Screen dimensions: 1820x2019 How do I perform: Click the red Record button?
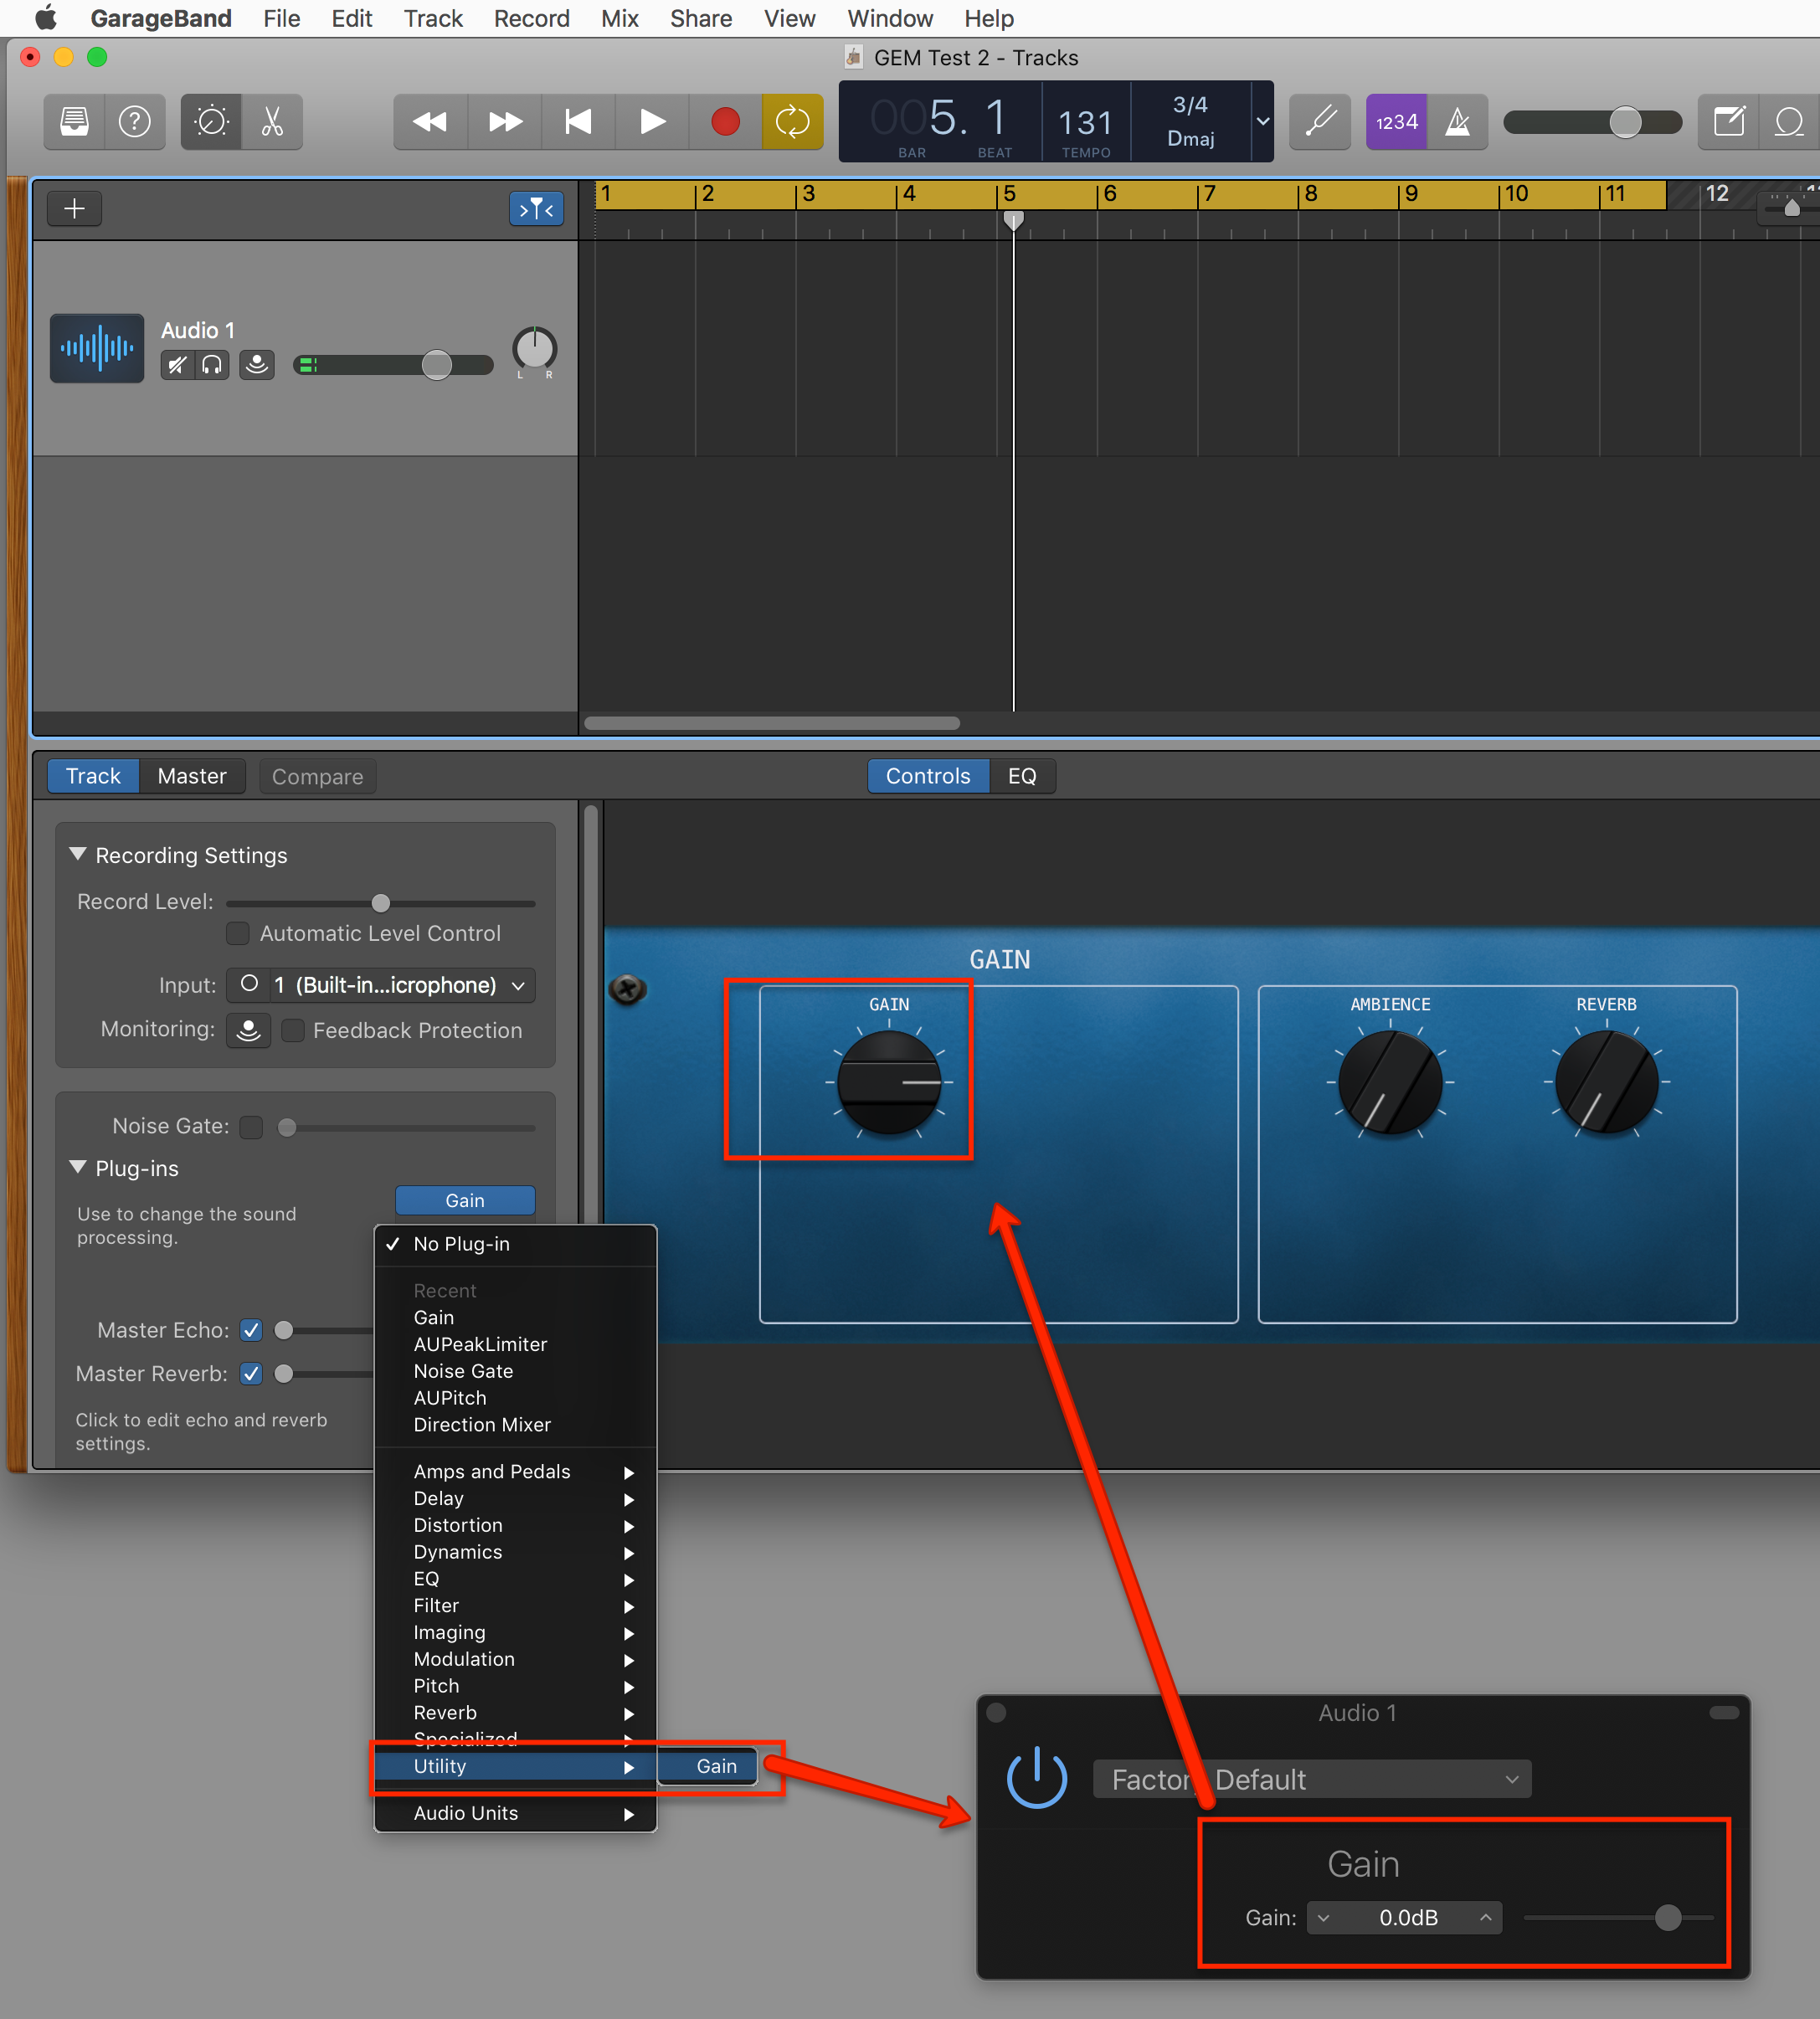click(725, 122)
